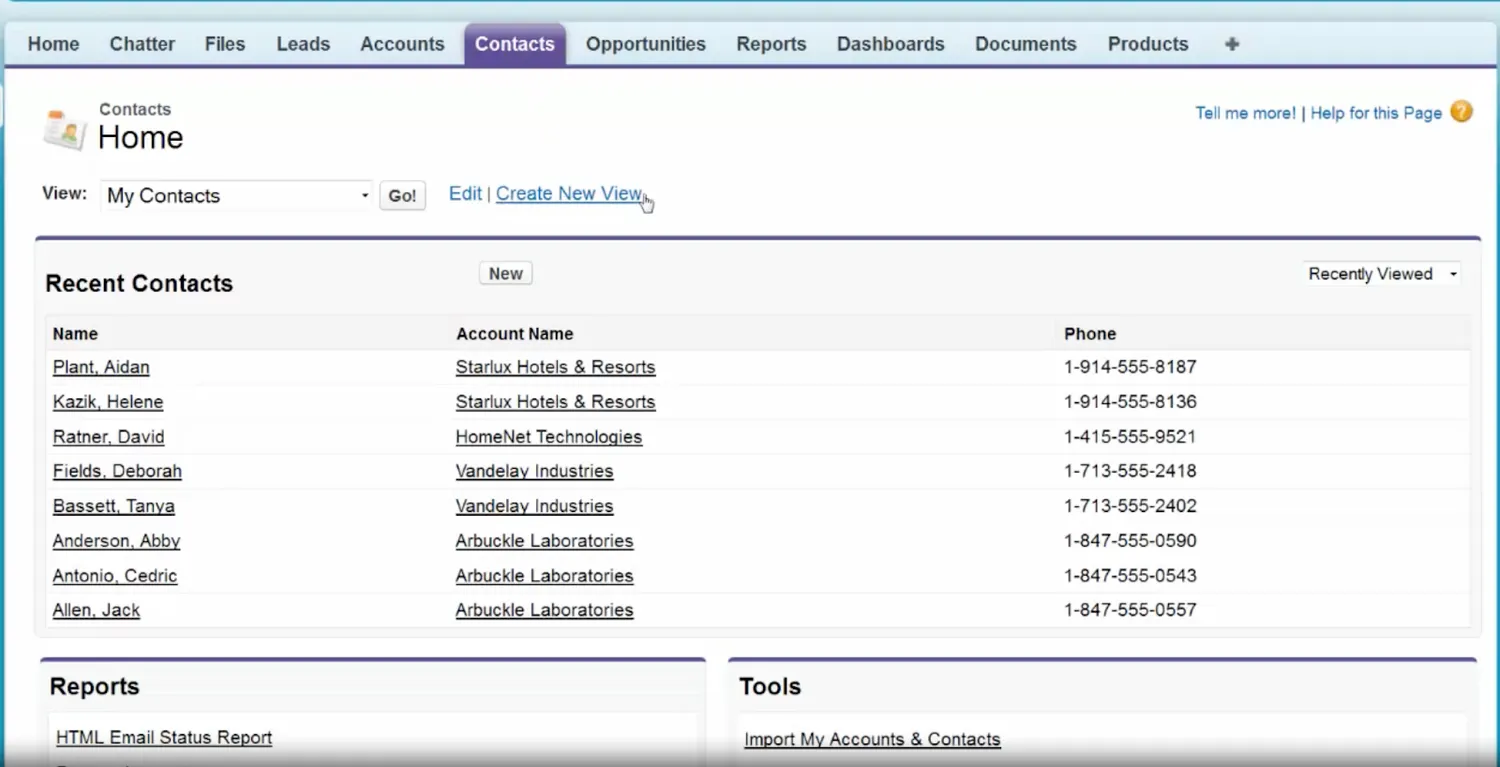Click the yellow help question mark icon
Screen dimensions: 1500x767
(1461, 112)
